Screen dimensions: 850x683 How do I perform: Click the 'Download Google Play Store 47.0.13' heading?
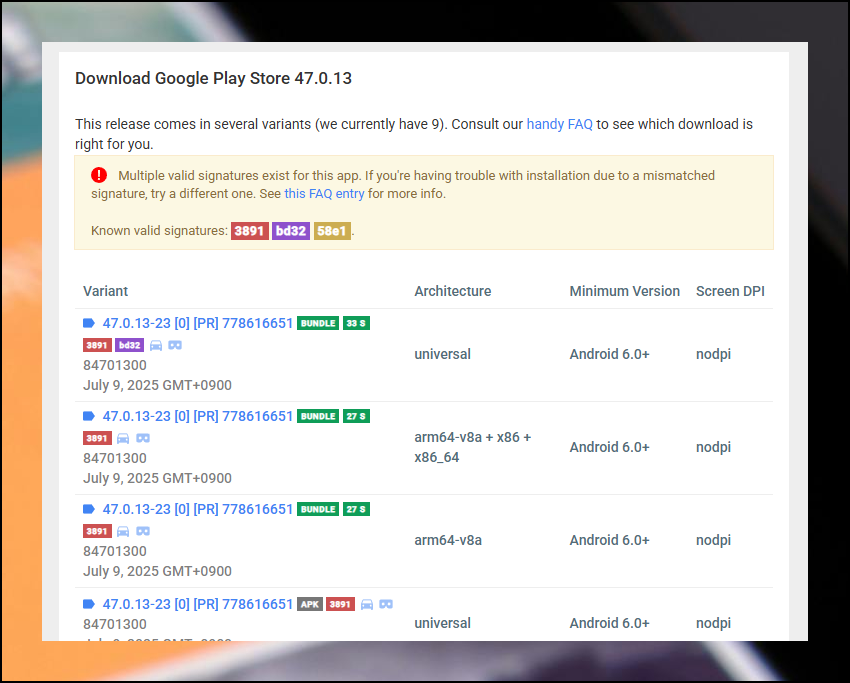[x=213, y=79]
